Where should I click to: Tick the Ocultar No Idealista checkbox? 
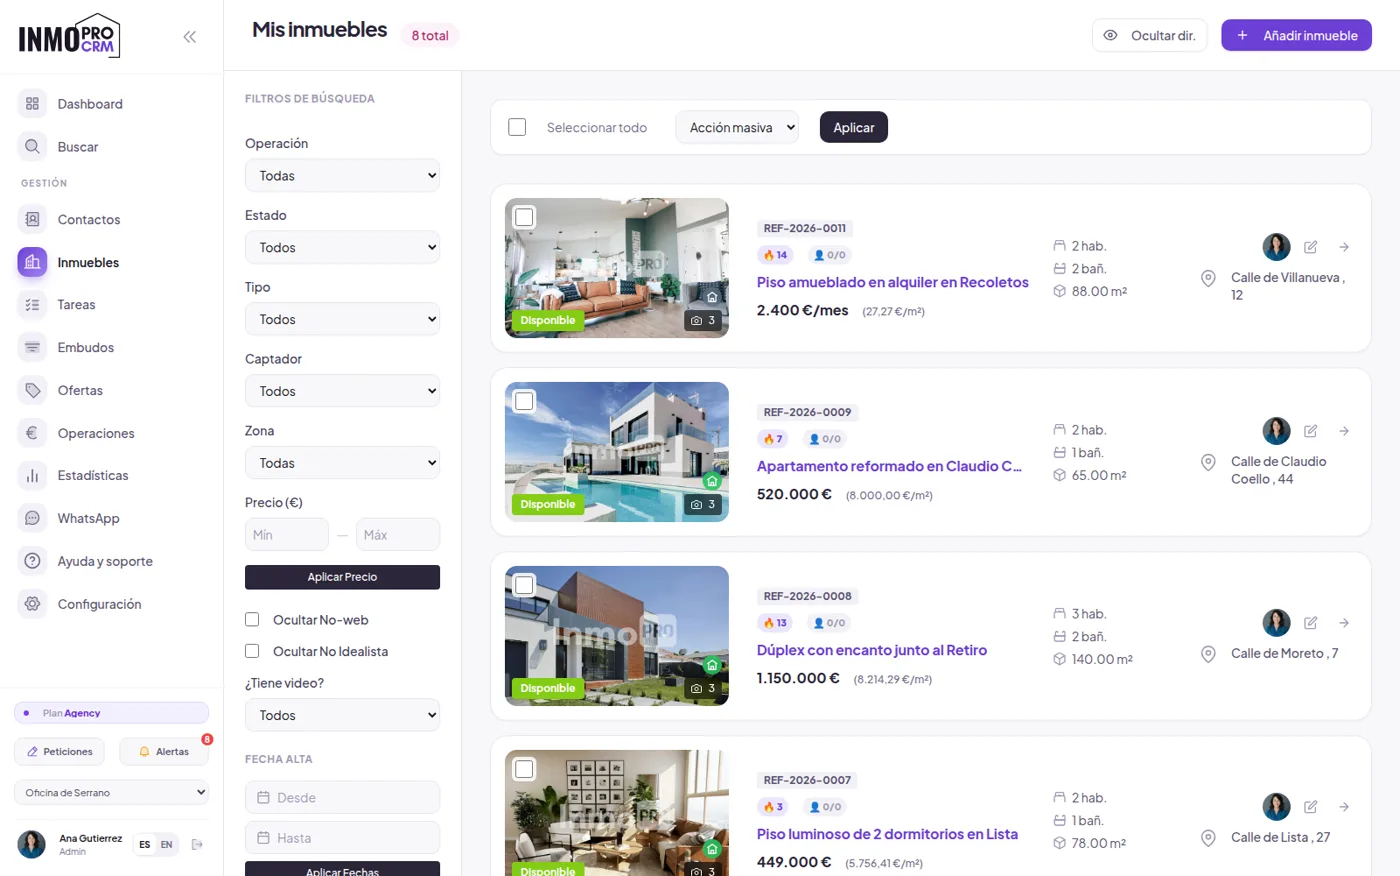coord(252,651)
